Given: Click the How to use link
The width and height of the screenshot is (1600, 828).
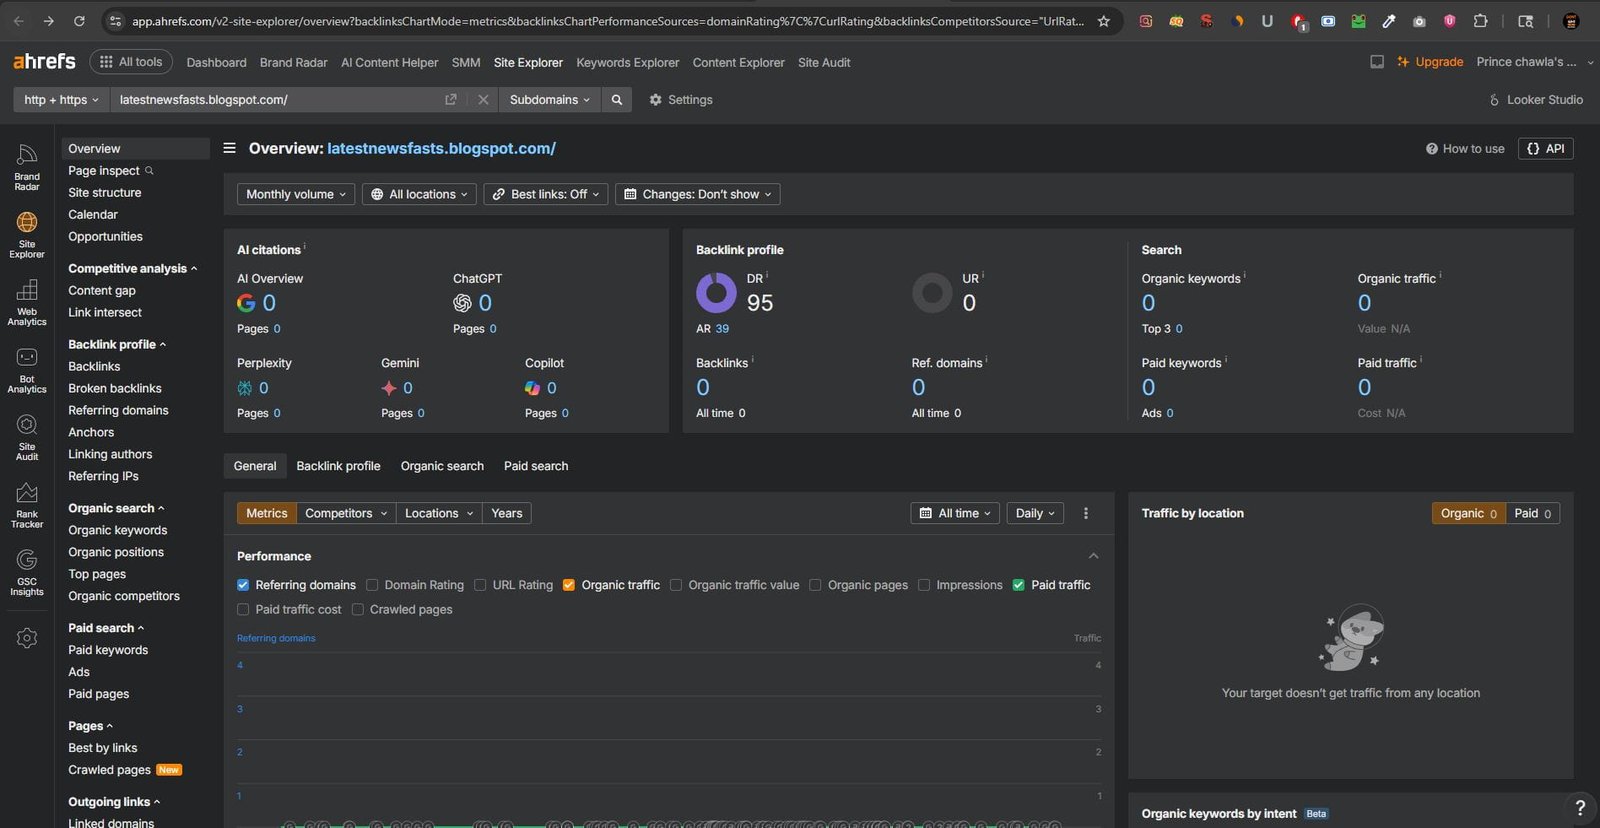Looking at the screenshot, I should [1465, 148].
